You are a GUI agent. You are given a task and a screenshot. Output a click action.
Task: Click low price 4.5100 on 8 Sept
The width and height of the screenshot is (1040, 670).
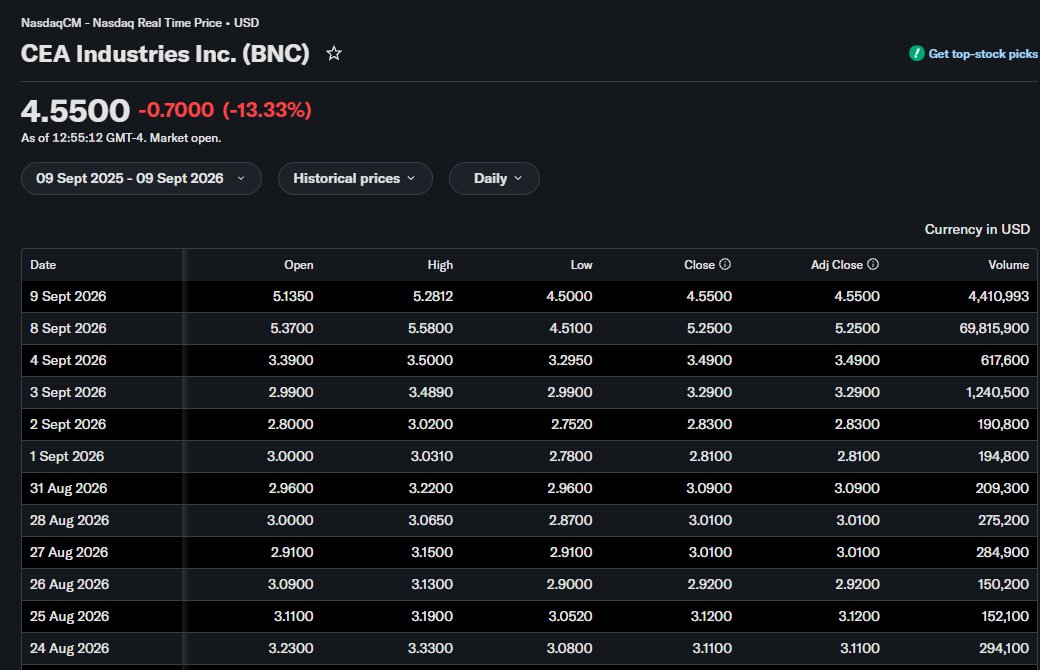coord(570,328)
